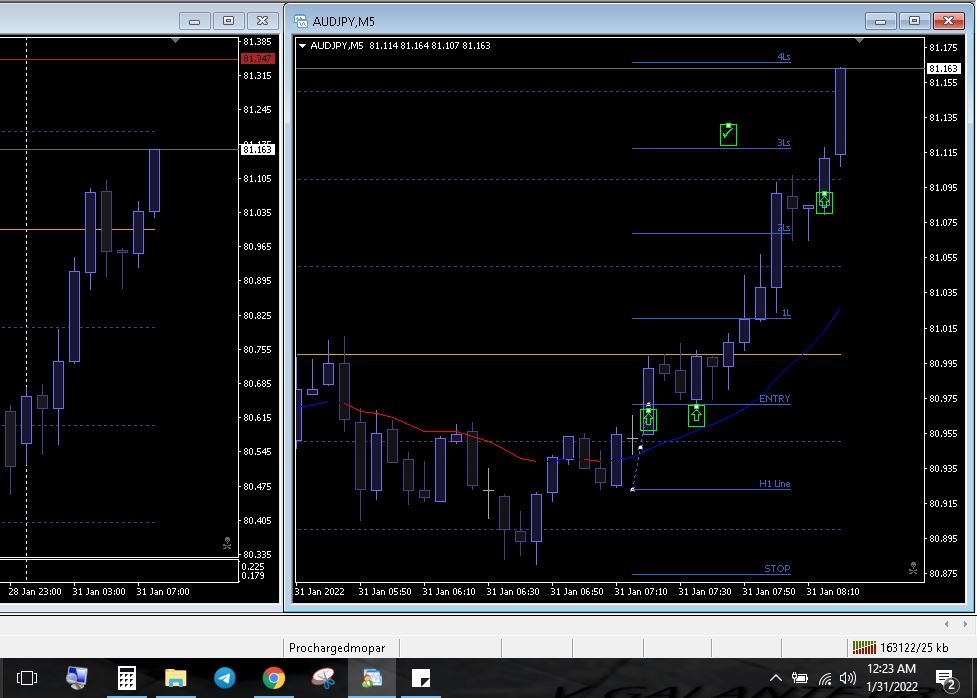977x698 pixels.
Task: Click the rightmost green up-arrow signal icon
Action: [824, 202]
